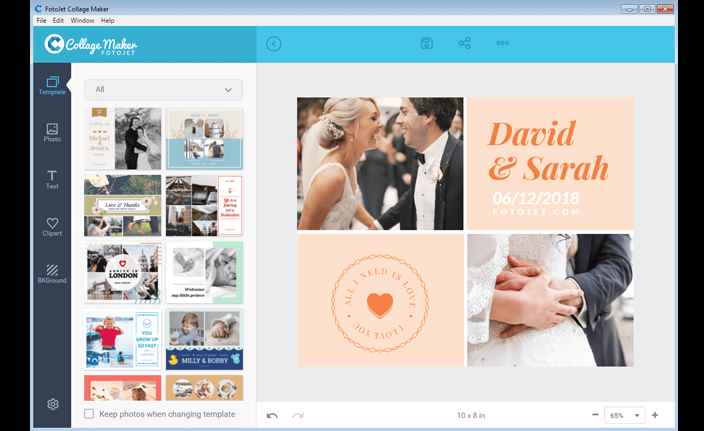Save the collage using the save icon
Viewport: 704px width, 431px height.
tap(427, 43)
